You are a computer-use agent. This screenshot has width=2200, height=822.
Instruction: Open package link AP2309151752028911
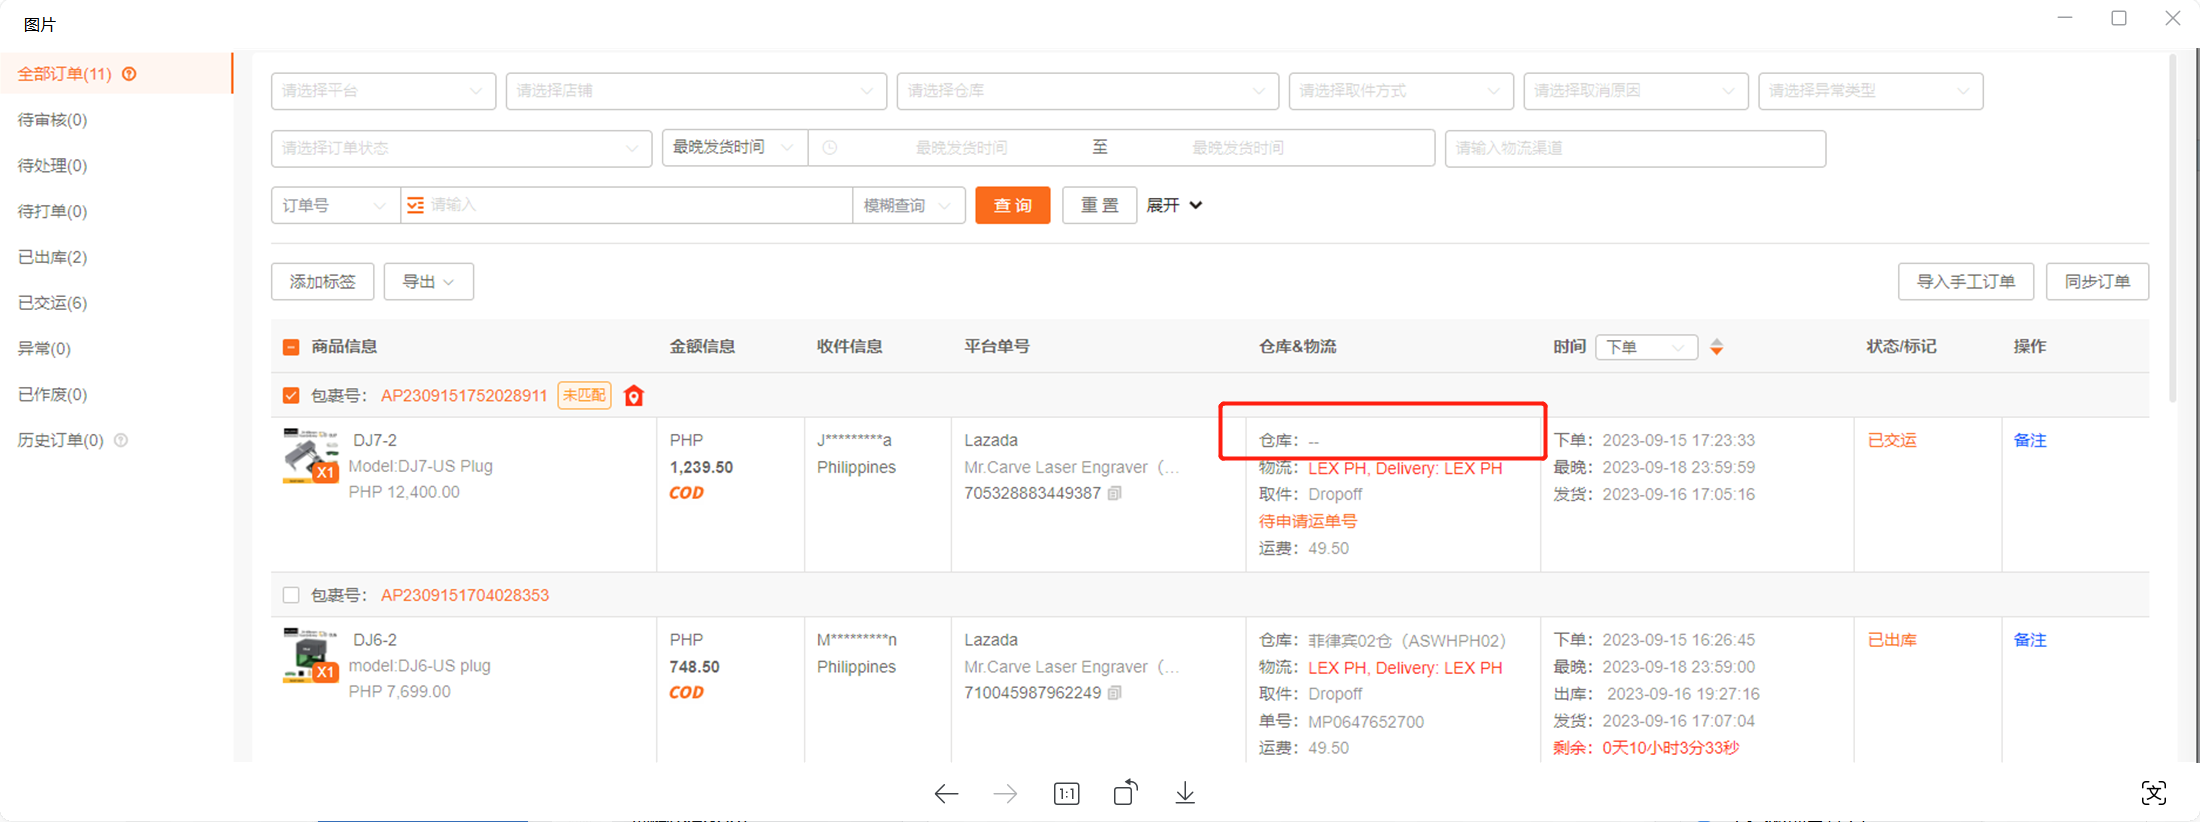click(464, 396)
